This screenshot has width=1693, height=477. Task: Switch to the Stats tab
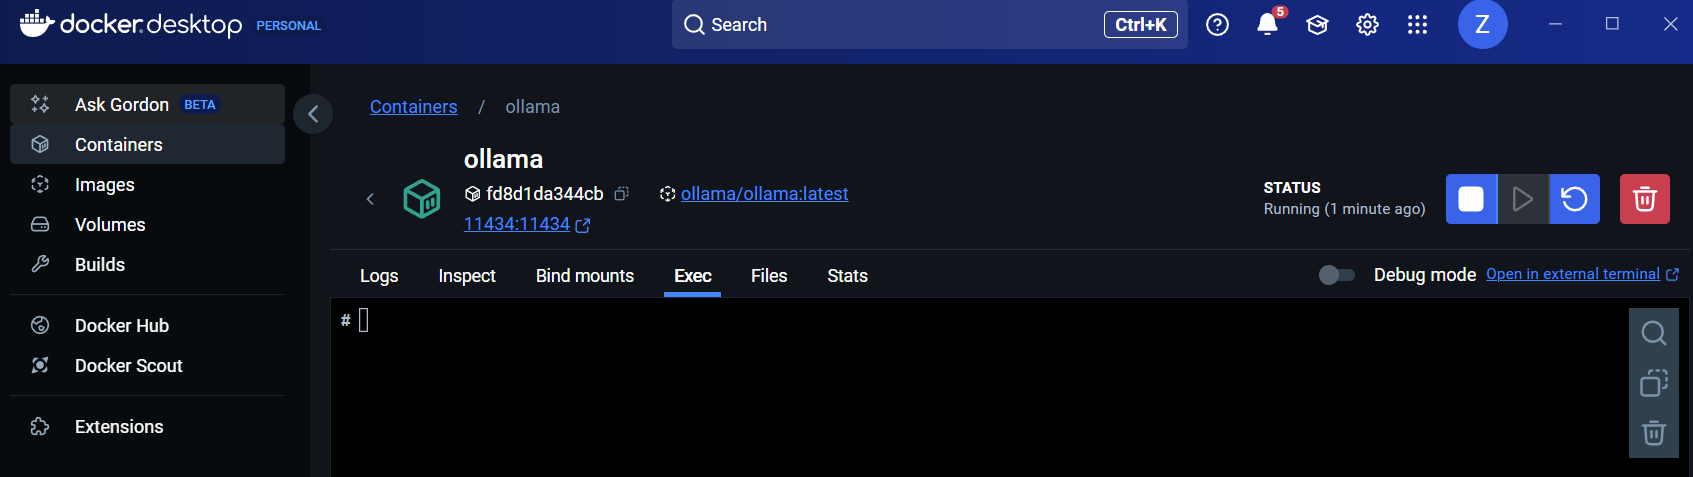(847, 276)
